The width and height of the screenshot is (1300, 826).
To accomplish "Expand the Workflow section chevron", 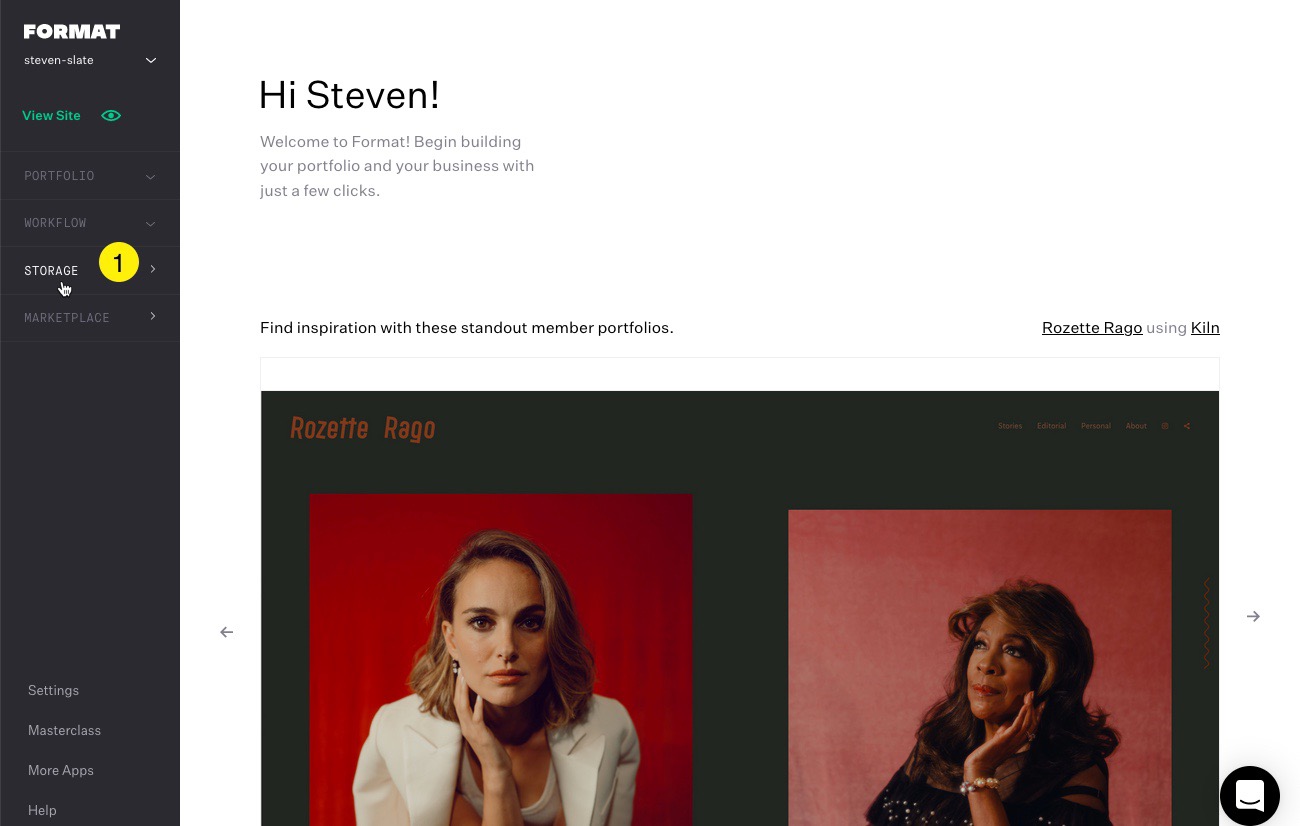I will tap(151, 224).
